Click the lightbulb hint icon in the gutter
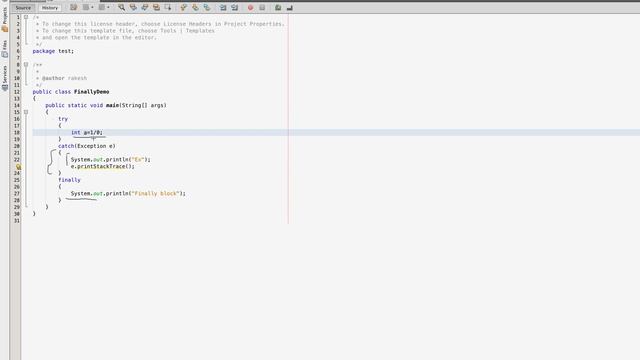 pos(18,167)
